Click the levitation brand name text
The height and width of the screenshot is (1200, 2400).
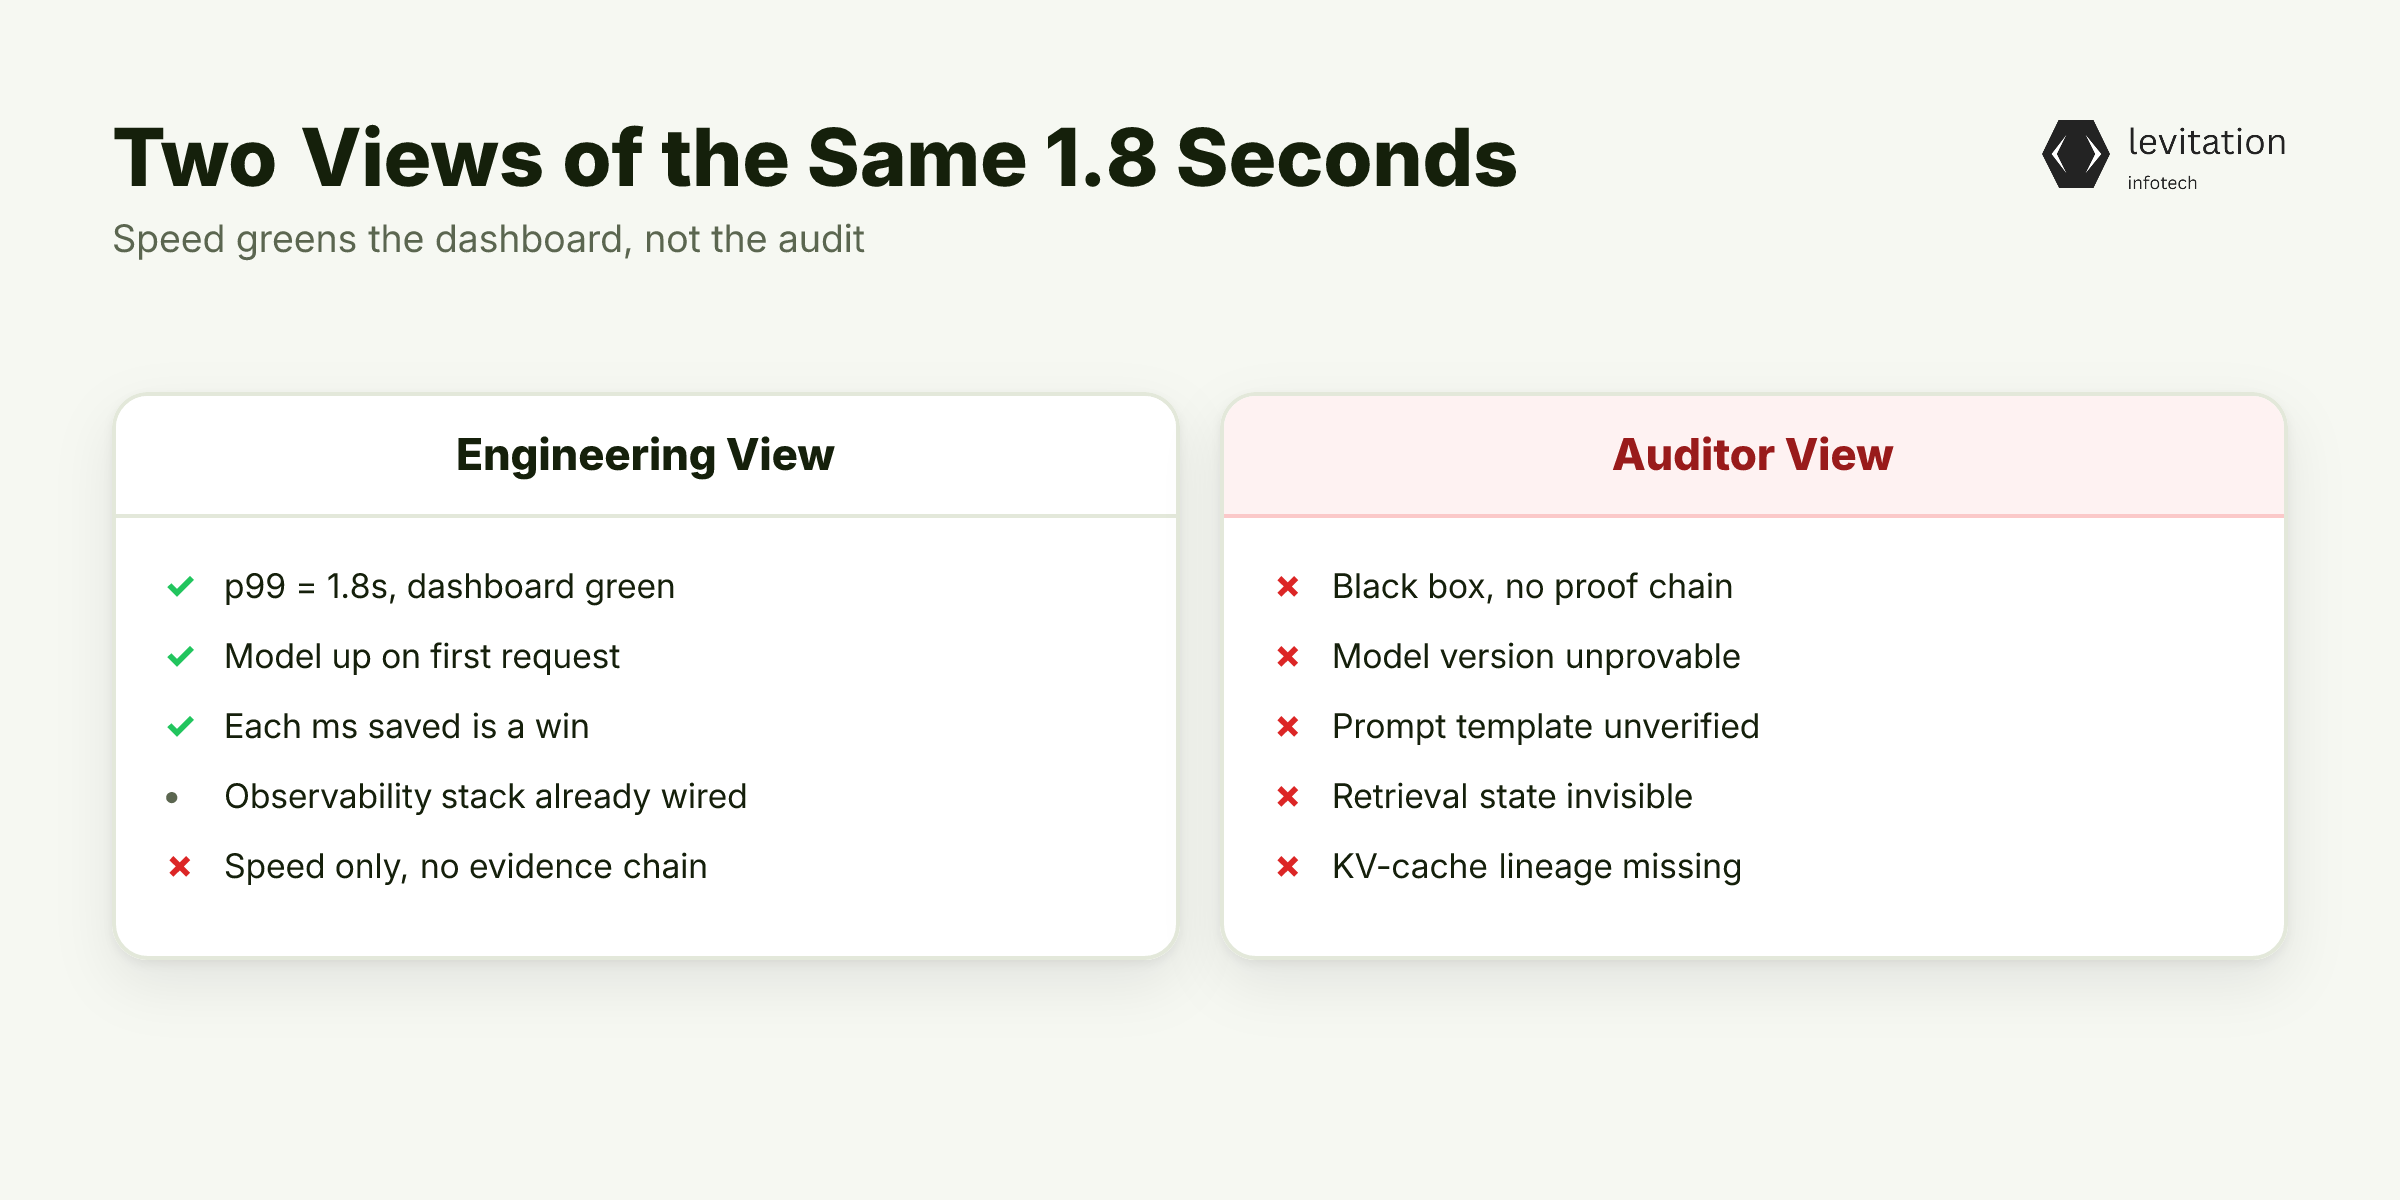[2207, 142]
